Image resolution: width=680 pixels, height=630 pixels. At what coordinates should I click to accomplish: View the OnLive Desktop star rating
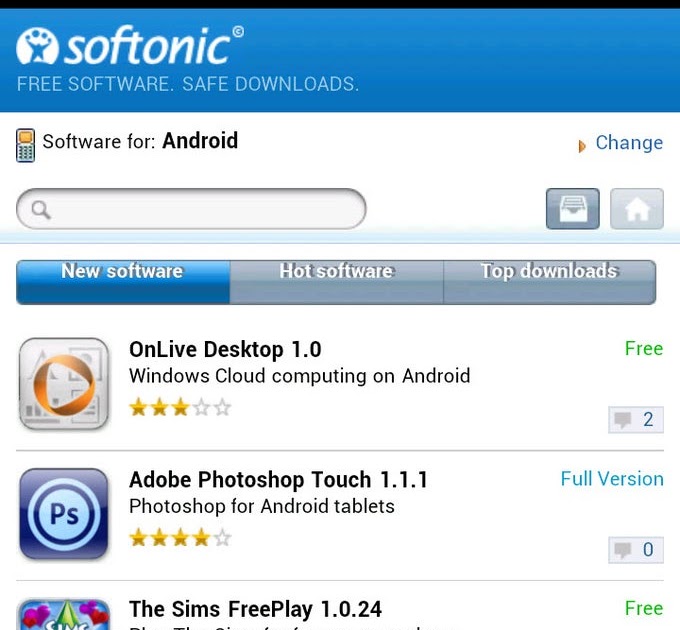coord(180,408)
